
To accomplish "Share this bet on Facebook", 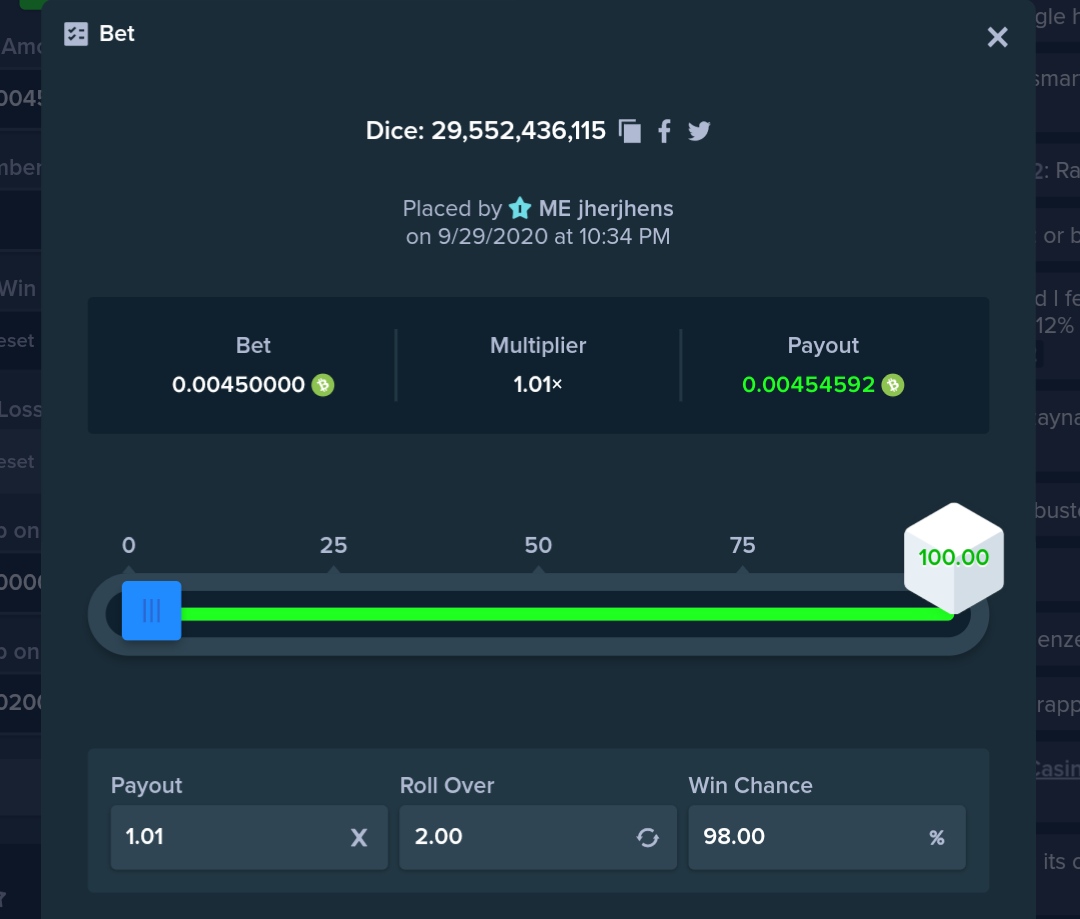I will tap(664, 130).
